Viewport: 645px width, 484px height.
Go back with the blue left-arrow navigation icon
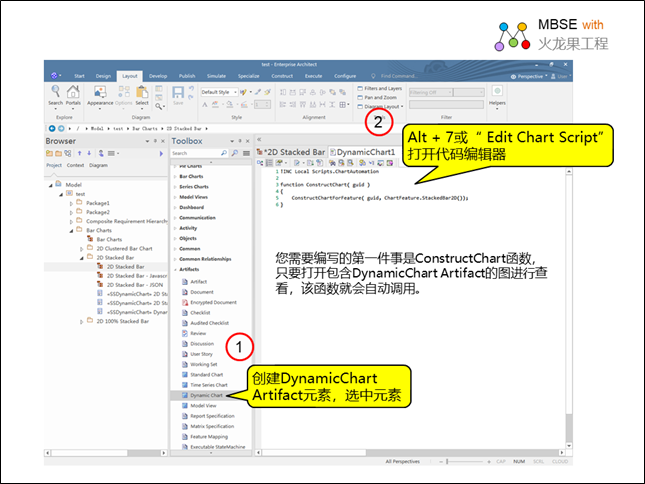click(x=52, y=128)
